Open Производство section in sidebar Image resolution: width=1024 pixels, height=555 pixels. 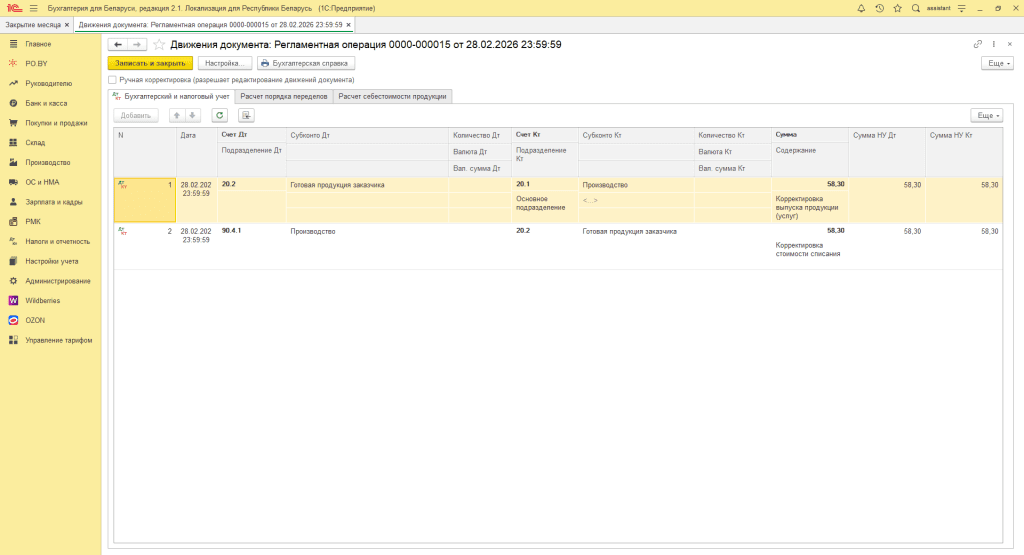click(x=48, y=163)
